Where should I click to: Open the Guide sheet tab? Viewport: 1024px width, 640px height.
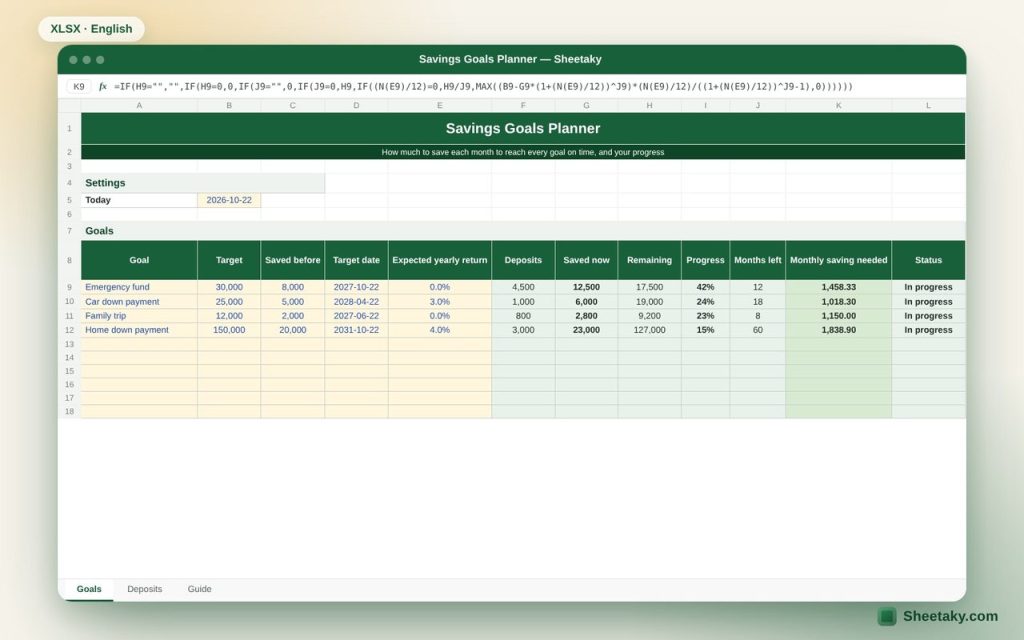coord(199,589)
